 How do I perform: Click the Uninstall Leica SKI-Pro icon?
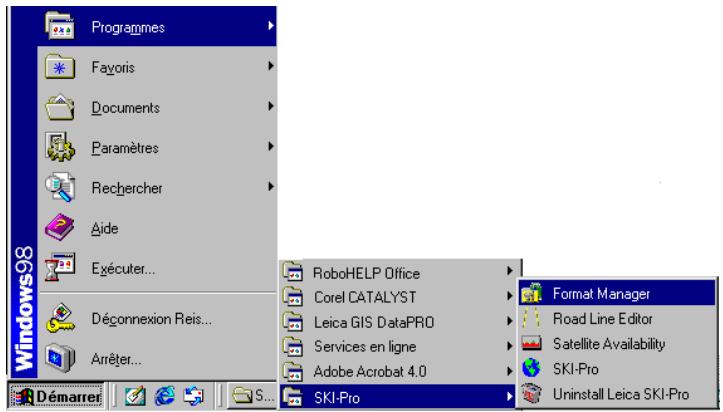531,394
